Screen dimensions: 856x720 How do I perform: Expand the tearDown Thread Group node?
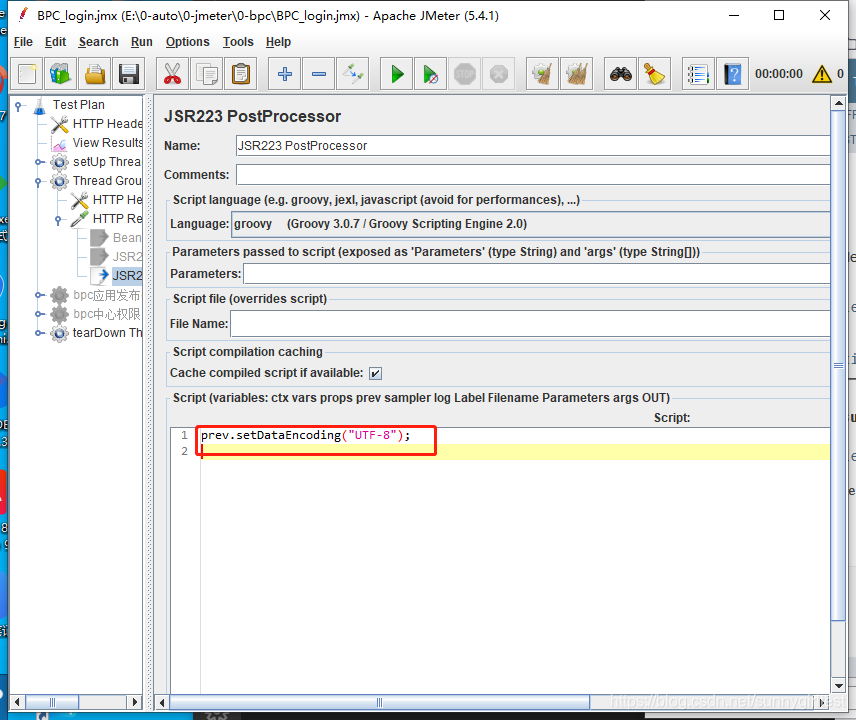(x=39, y=333)
